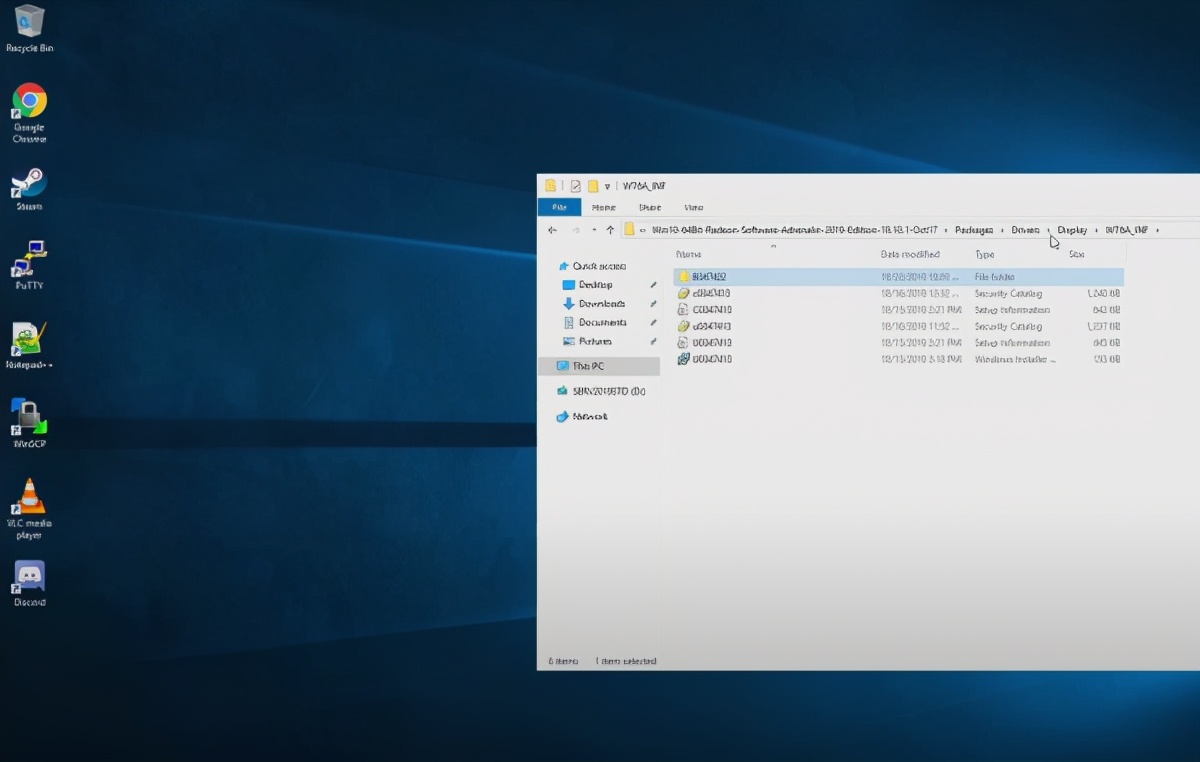1200x762 pixels.
Task: Go back using the Back arrow
Action: click(x=552, y=230)
